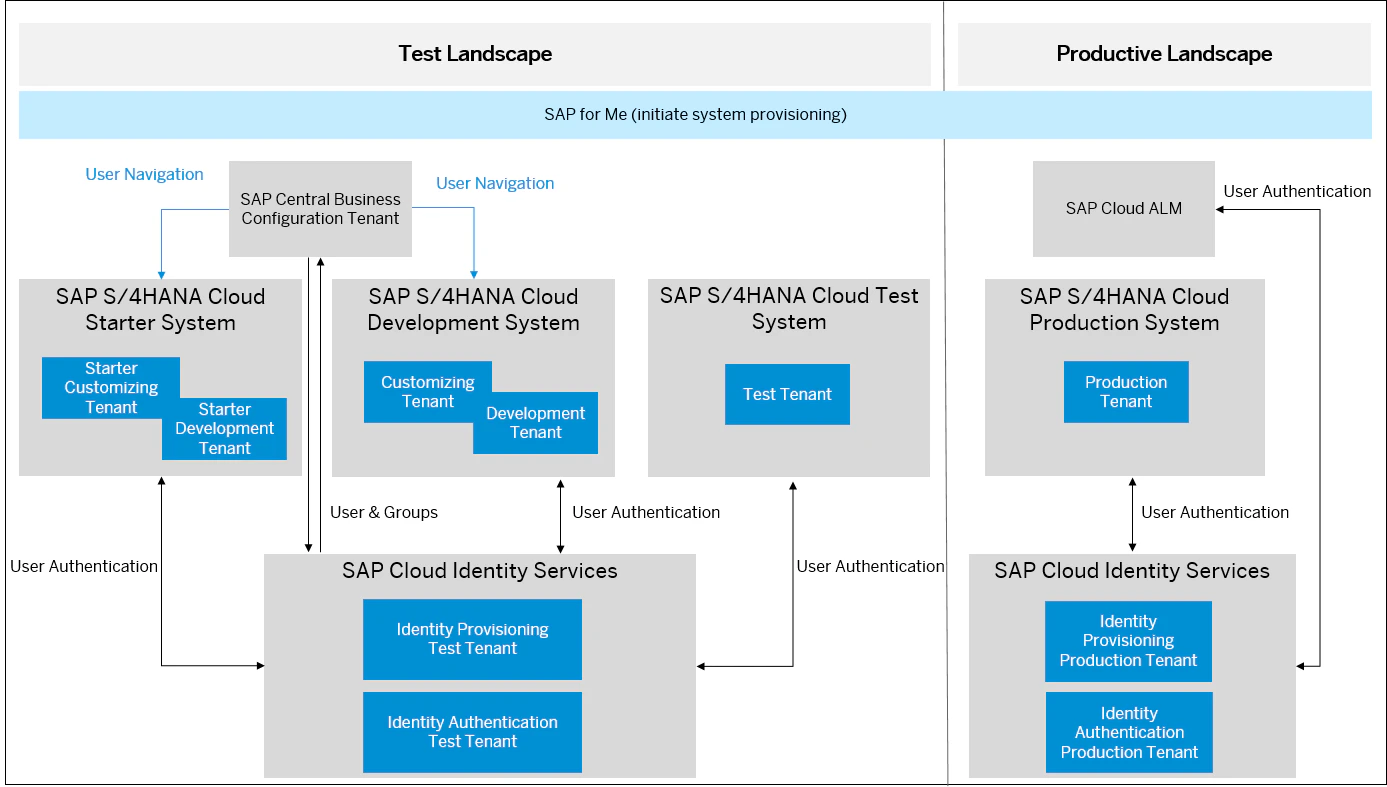1387x787 pixels.
Task: Click User Authentication label below the Test System
Action: pos(870,566)
